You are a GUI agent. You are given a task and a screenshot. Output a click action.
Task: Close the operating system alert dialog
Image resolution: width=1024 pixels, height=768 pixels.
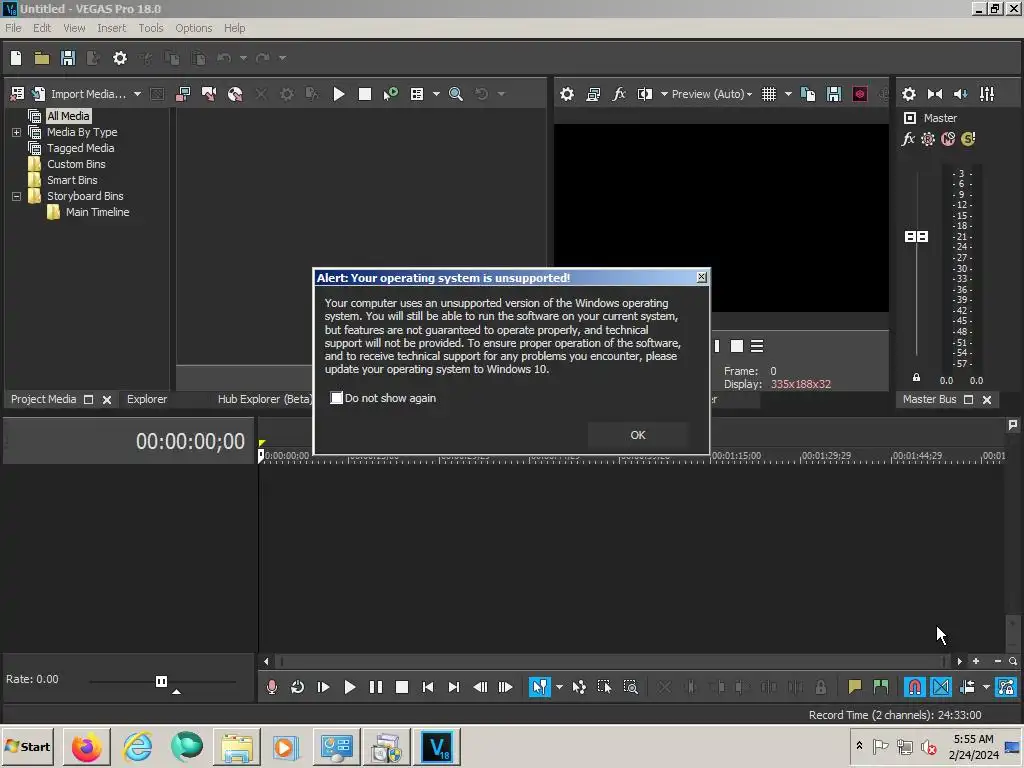click(701, 277)
